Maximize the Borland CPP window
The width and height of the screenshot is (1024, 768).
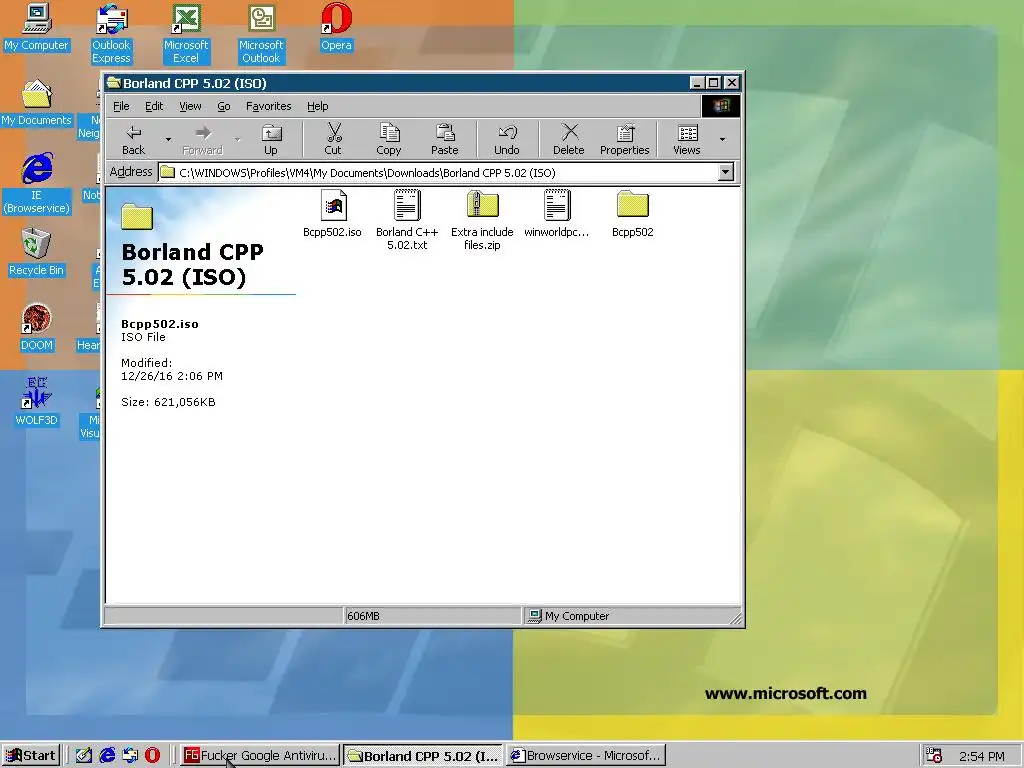(x=713, y=83)
